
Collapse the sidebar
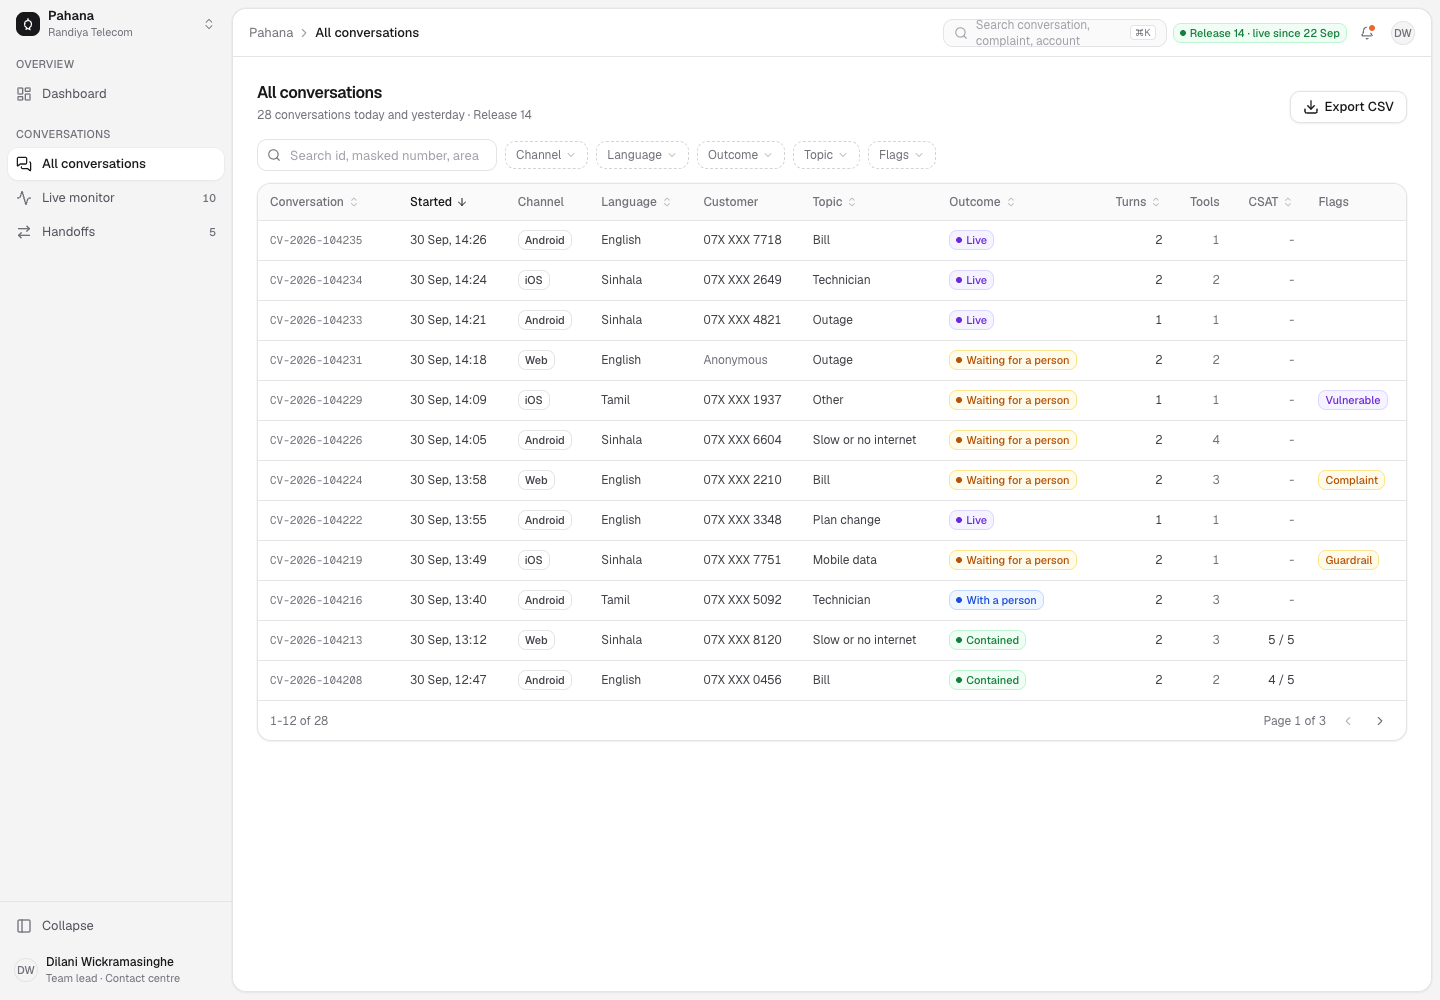tap(116, 926)
